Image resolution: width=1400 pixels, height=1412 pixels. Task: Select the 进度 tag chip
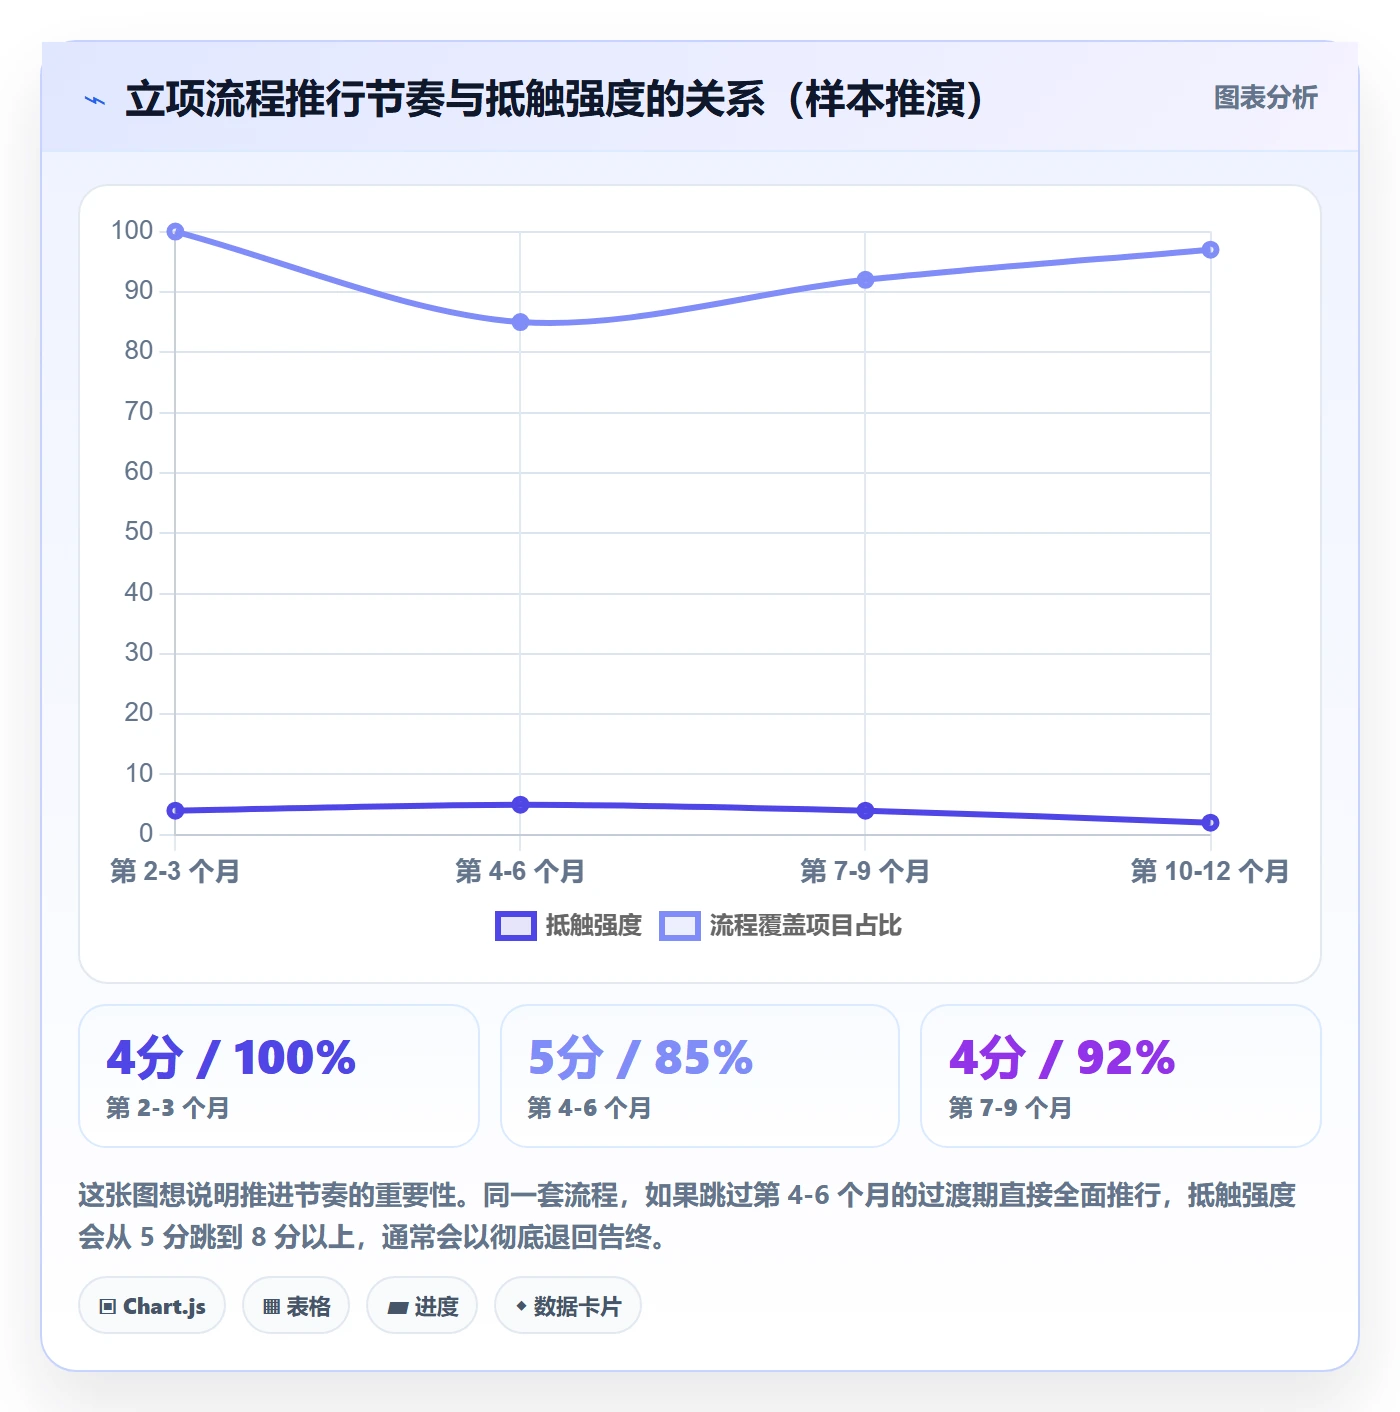[422, 1306]
